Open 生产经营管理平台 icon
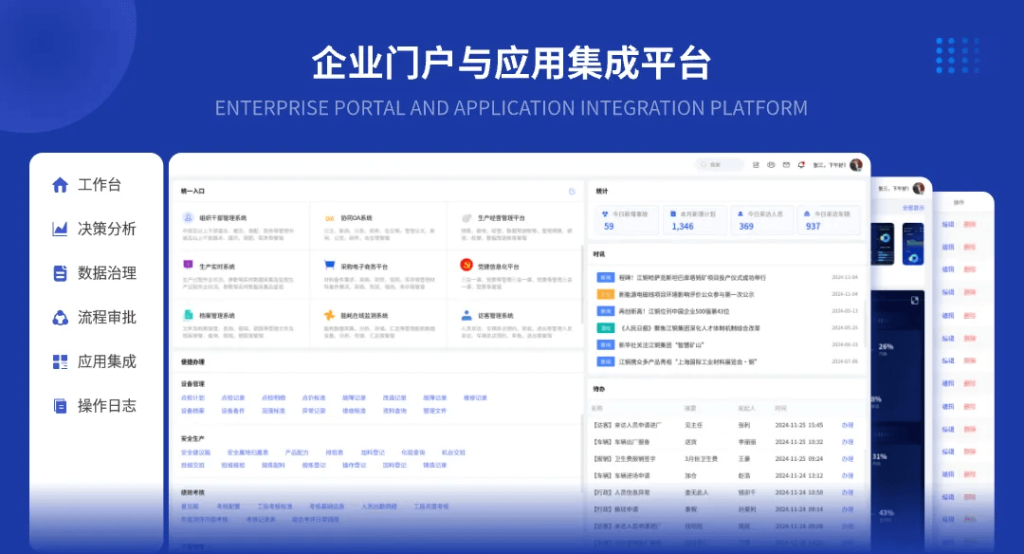Screen dimensions: 1024x554 pos(466,218)
